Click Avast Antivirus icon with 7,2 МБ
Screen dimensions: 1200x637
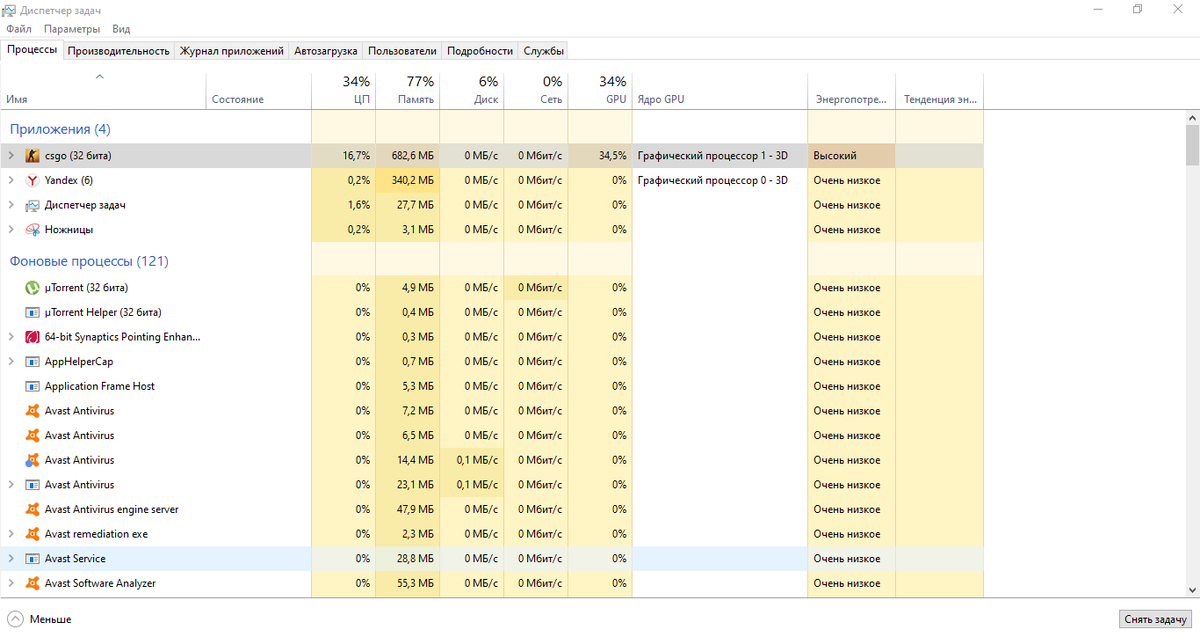[x=32, y=411]
